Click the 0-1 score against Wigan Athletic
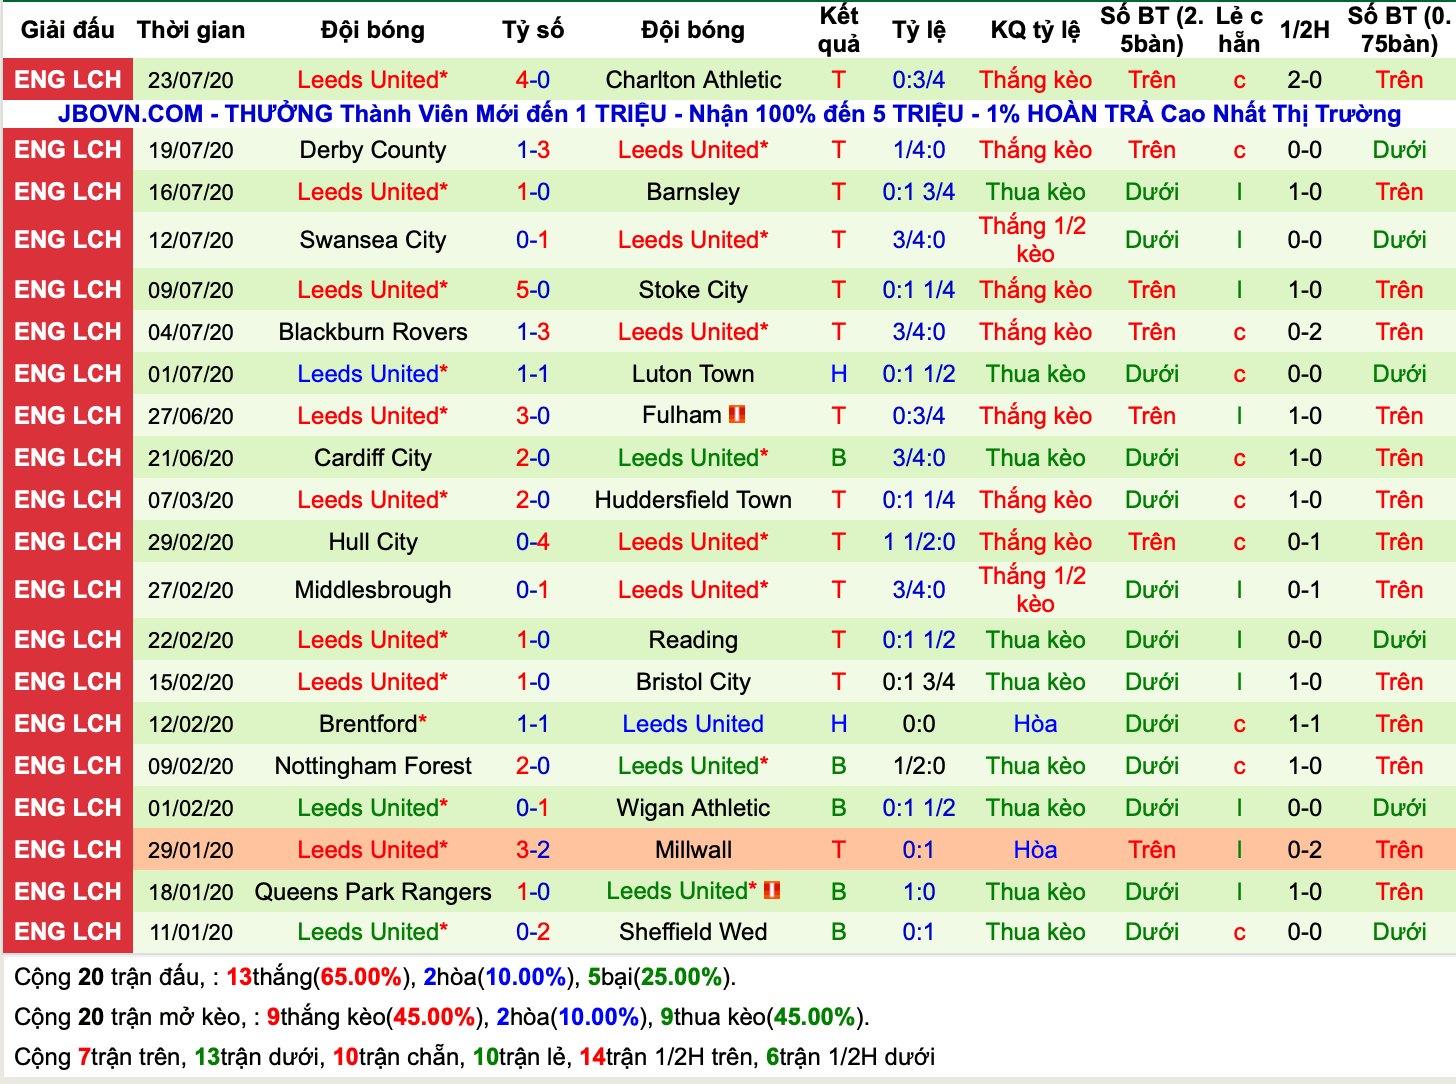The image size is (1456, 1084). (533, 808)
